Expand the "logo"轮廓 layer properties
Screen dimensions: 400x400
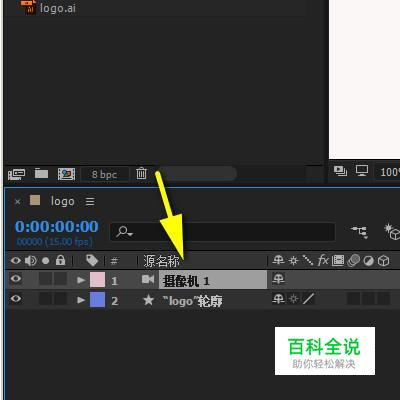[x=81, y=300]
